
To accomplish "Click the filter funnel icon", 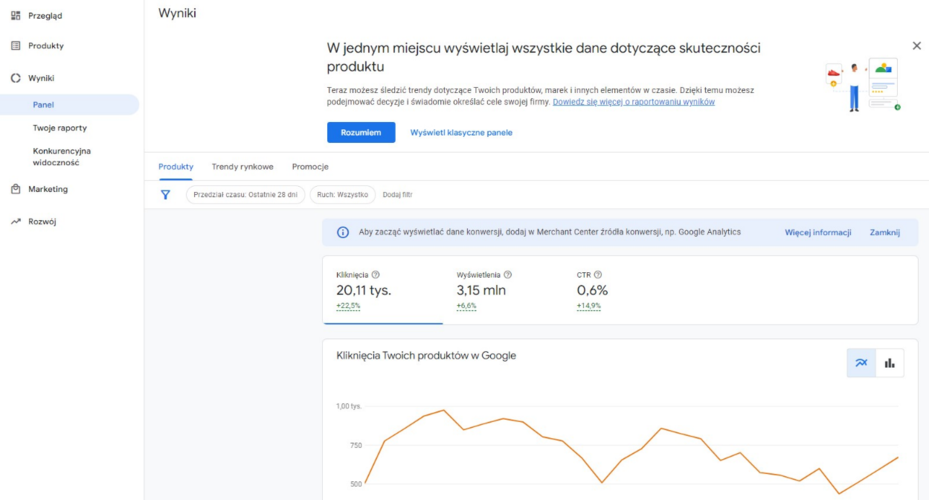I will coord(166,195).
